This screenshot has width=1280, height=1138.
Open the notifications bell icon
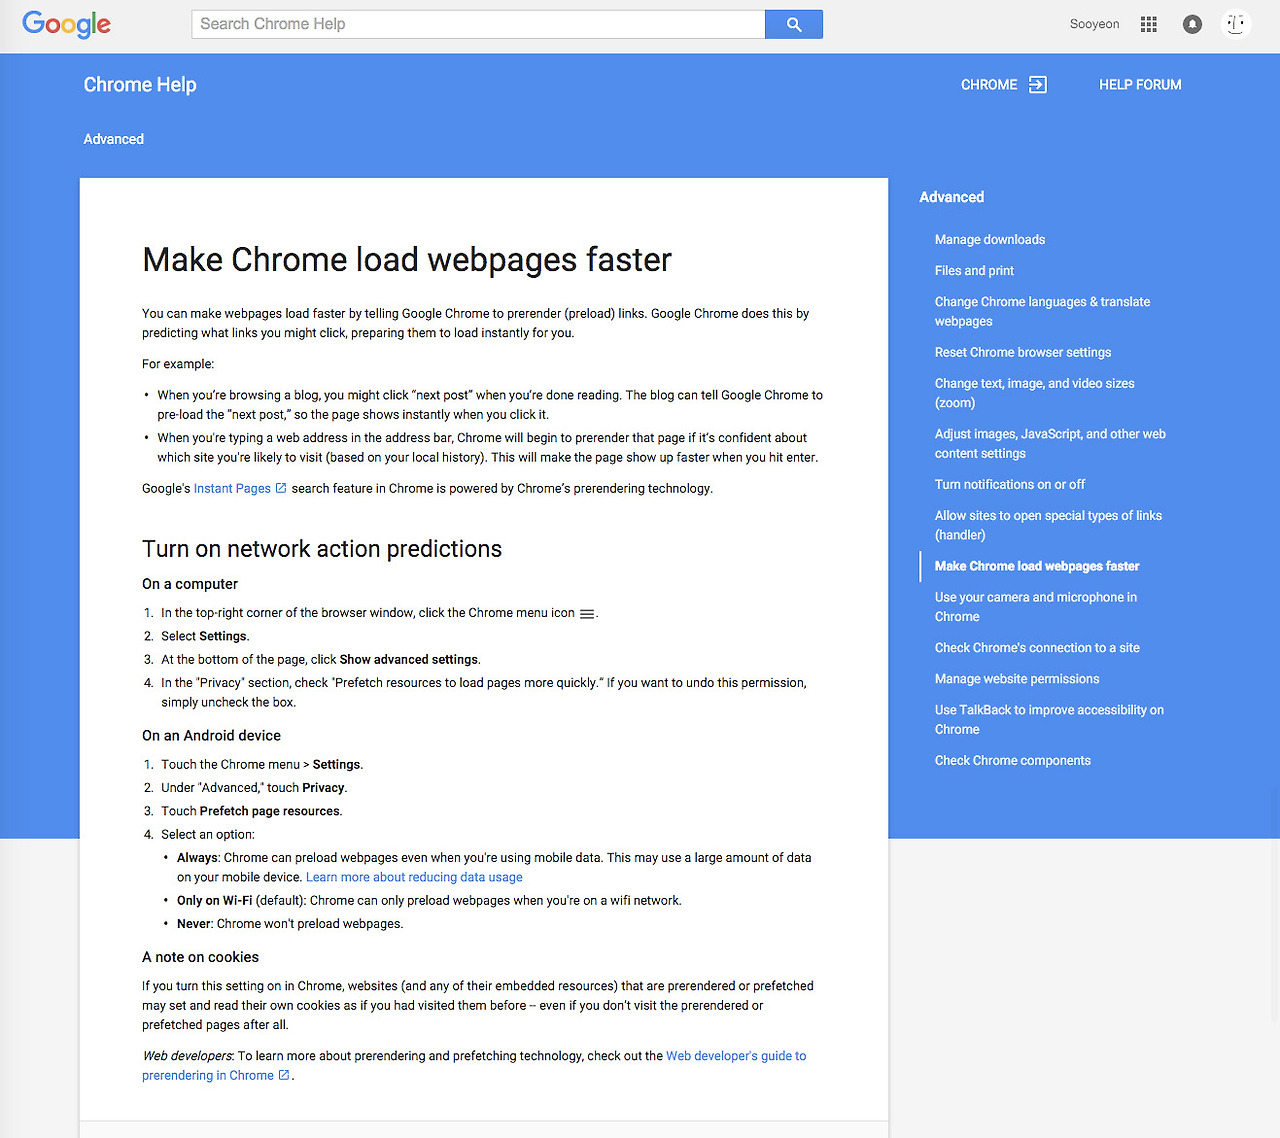(x=1192, y=24)
